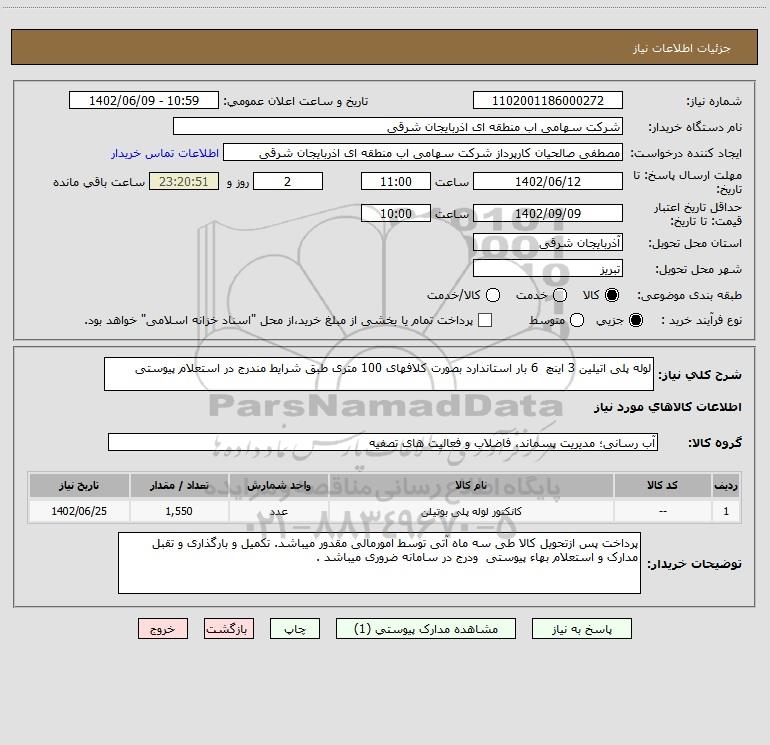Click the general need description text box
Image resolution: width=770 pixels, height=745 pixels.
coord(379,374)
